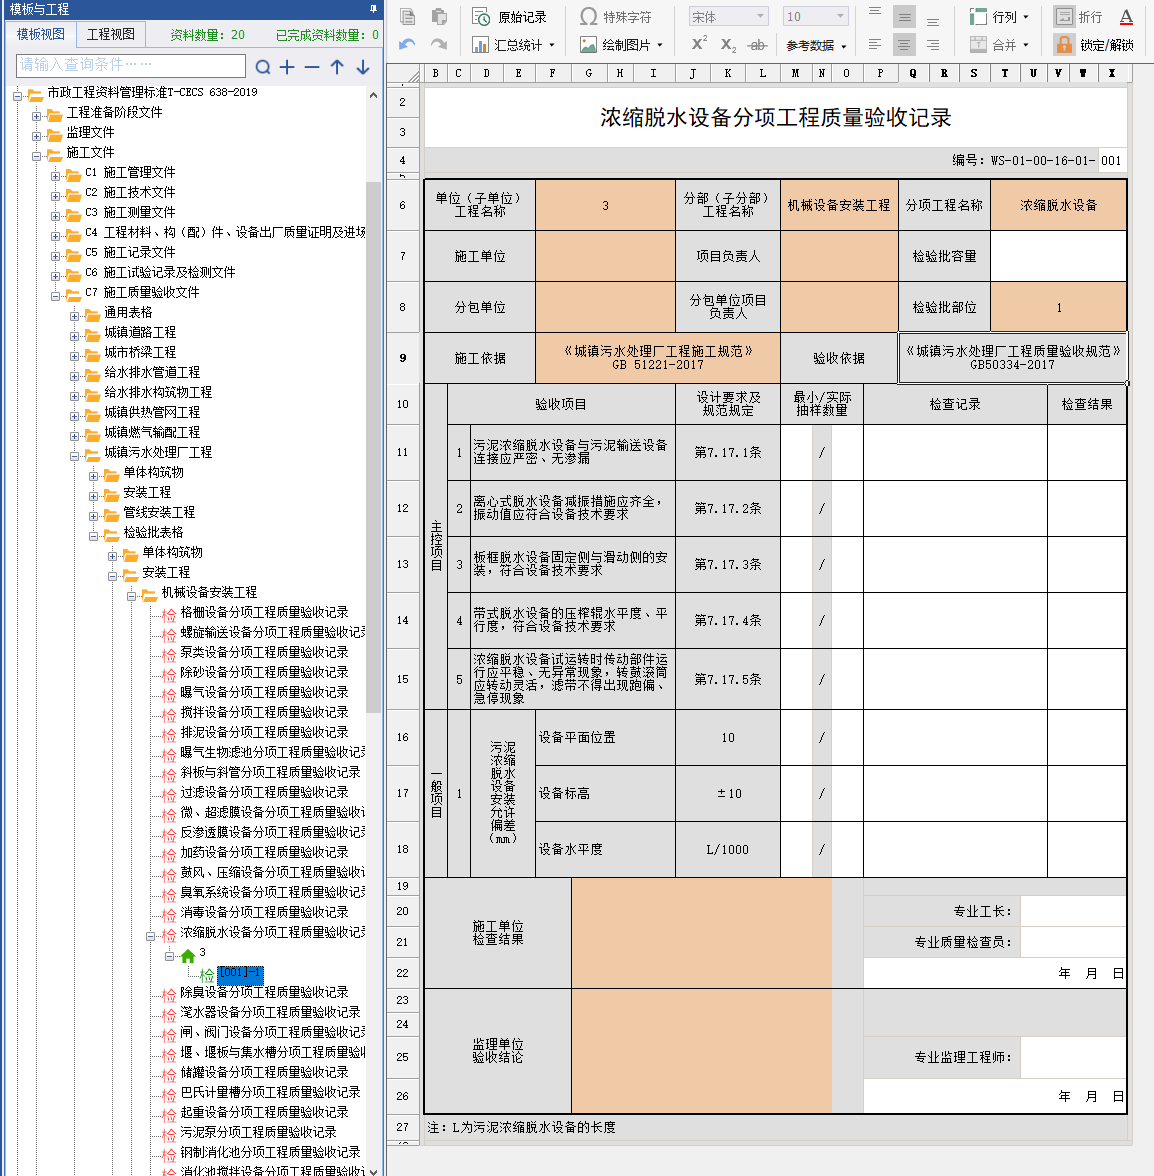The width and height of the screenshot is (1154, 1176).
Task: Toggle 折行 text wrap
Action: [1078, 16]
